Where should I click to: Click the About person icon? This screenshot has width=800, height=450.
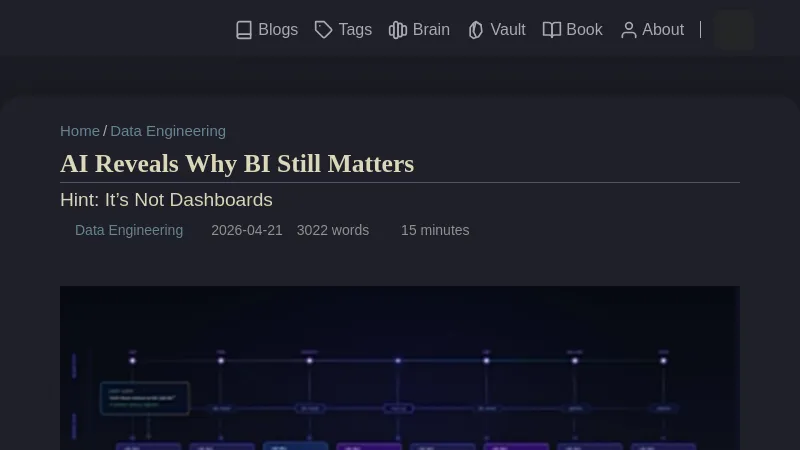coord(628,30)
